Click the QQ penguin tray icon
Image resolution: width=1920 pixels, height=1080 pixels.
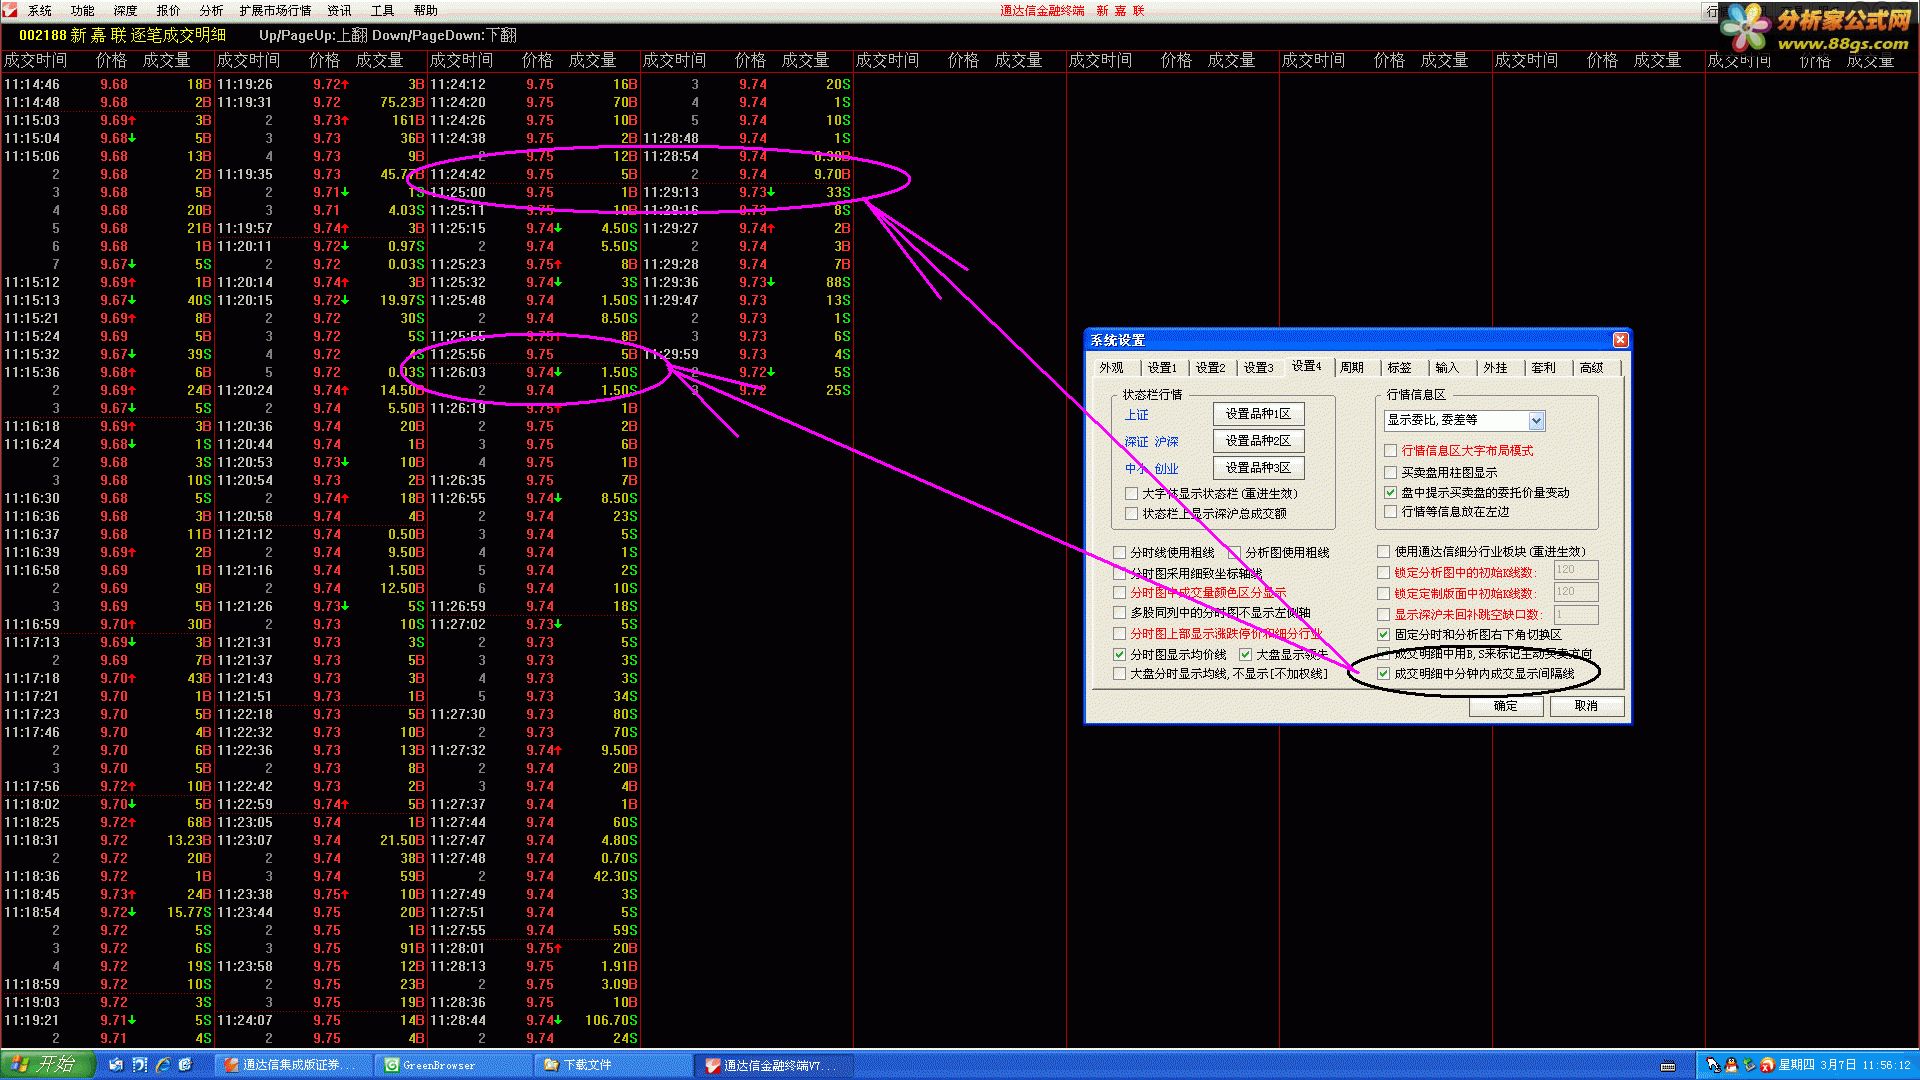1731,1066
